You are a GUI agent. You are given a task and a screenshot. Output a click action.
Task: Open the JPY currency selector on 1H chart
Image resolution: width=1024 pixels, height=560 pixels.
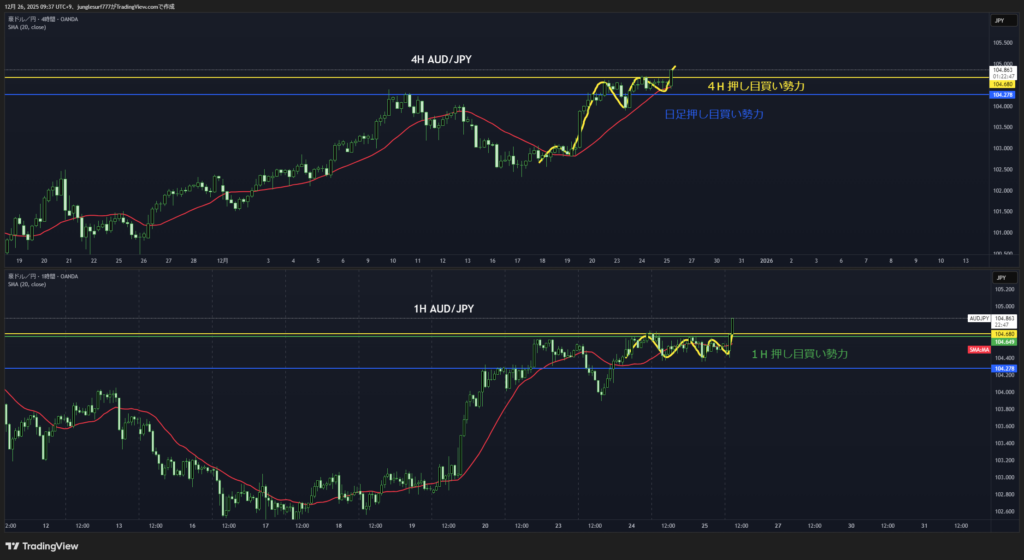tap(999, 277)
